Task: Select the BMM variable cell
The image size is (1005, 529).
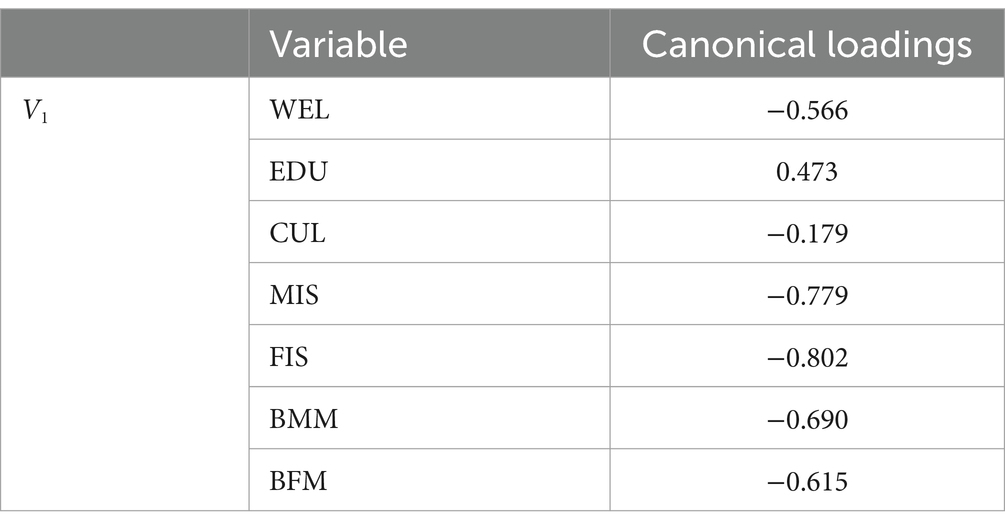Action: (x=429, y=417)
